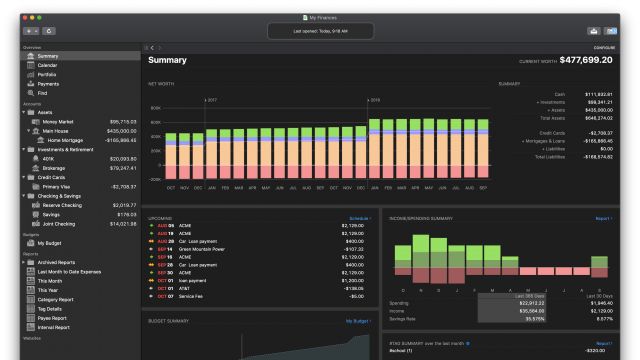640x360 pixels.
Task: Open Payee Report
Action: point(52,318)
